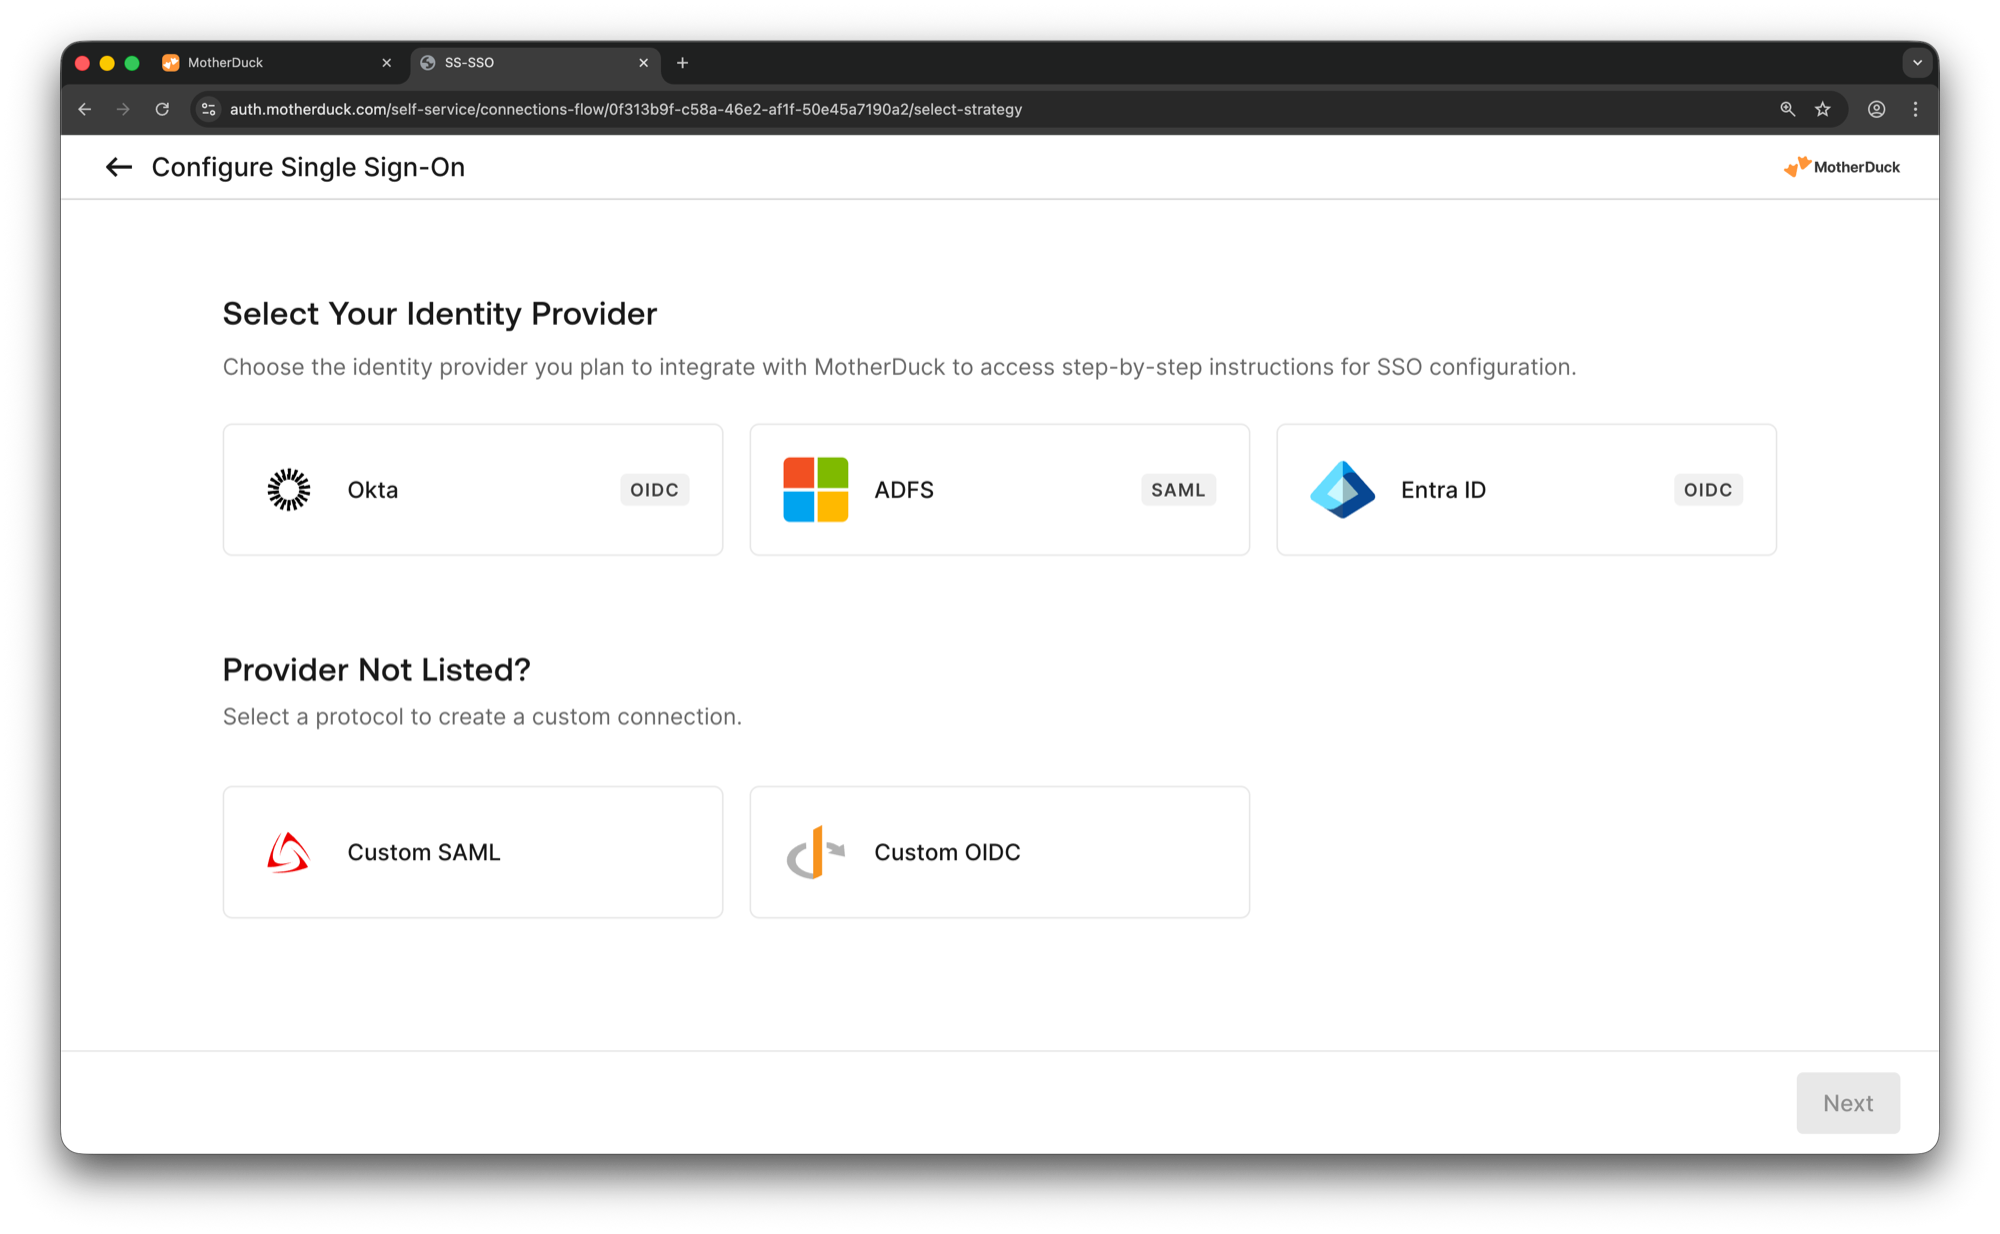The width and height of the screenshot is (2000, 1234).
Task: Open the window chevron dropdown top right
Action: pos(1918,62)
